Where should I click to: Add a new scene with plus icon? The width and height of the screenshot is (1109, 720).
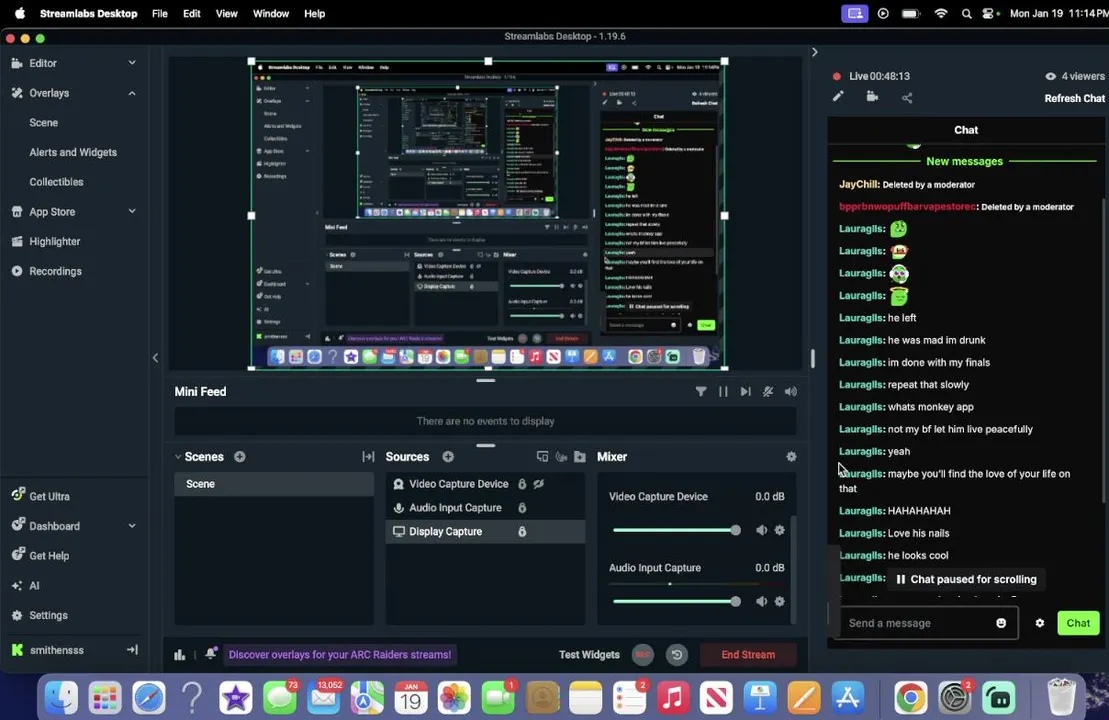pos(240,456)
